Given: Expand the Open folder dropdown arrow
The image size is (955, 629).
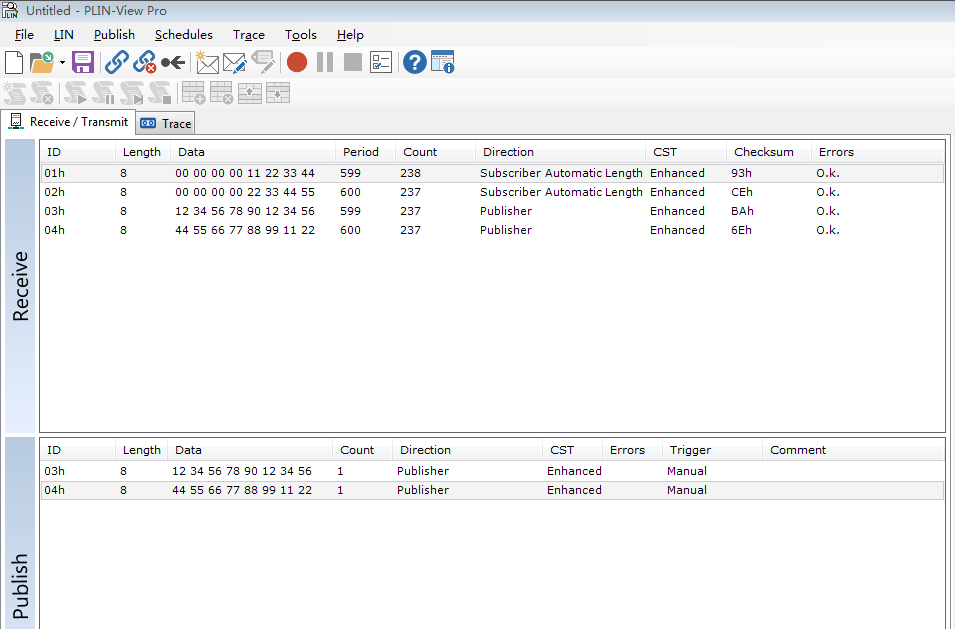Looking at the screenshot, I should pos(62,63).
